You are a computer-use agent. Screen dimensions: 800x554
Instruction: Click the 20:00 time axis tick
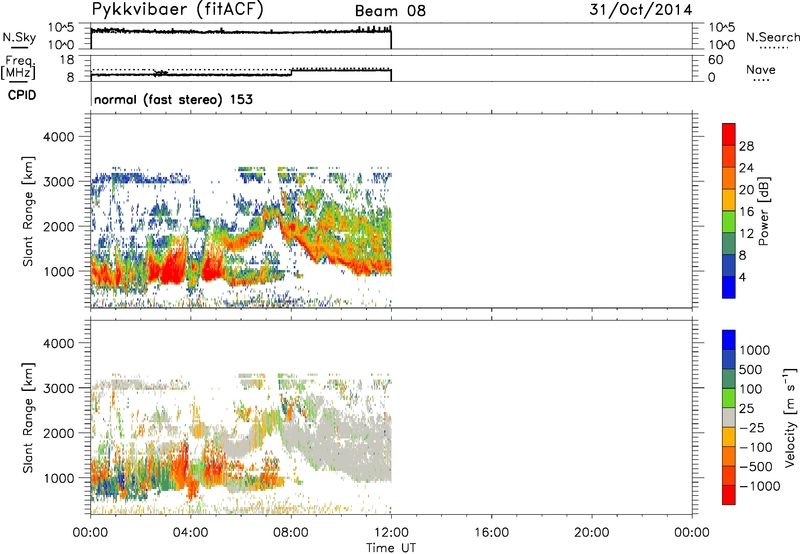point(592,533)
